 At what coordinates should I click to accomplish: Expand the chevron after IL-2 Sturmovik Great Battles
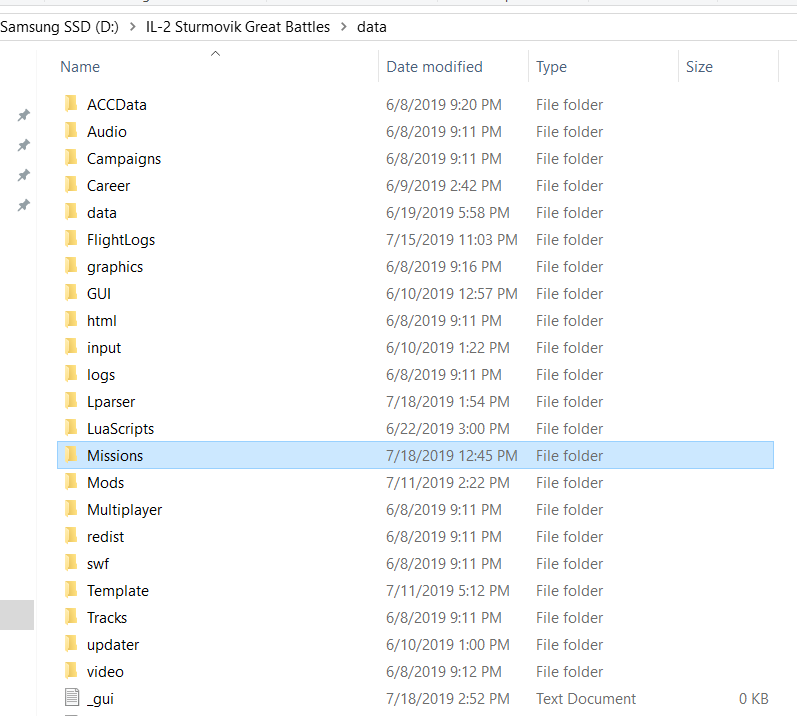[344, 27]
